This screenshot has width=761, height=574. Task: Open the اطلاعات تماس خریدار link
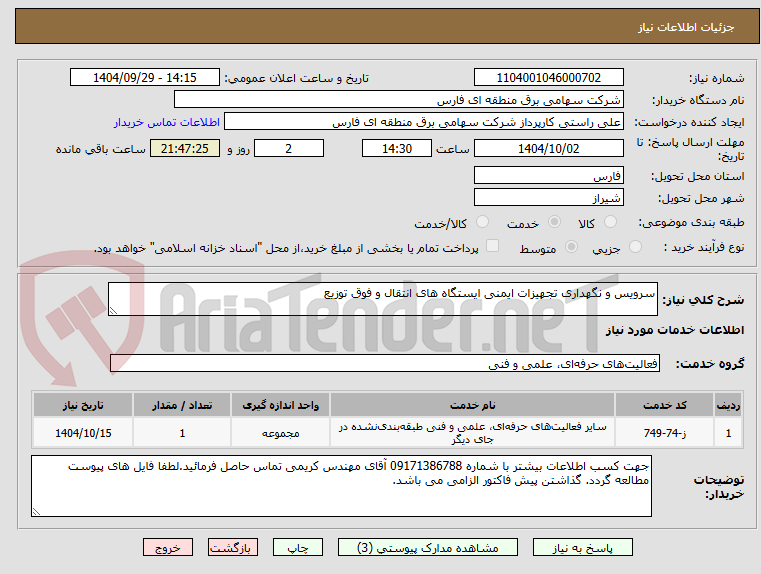point(166,122)
